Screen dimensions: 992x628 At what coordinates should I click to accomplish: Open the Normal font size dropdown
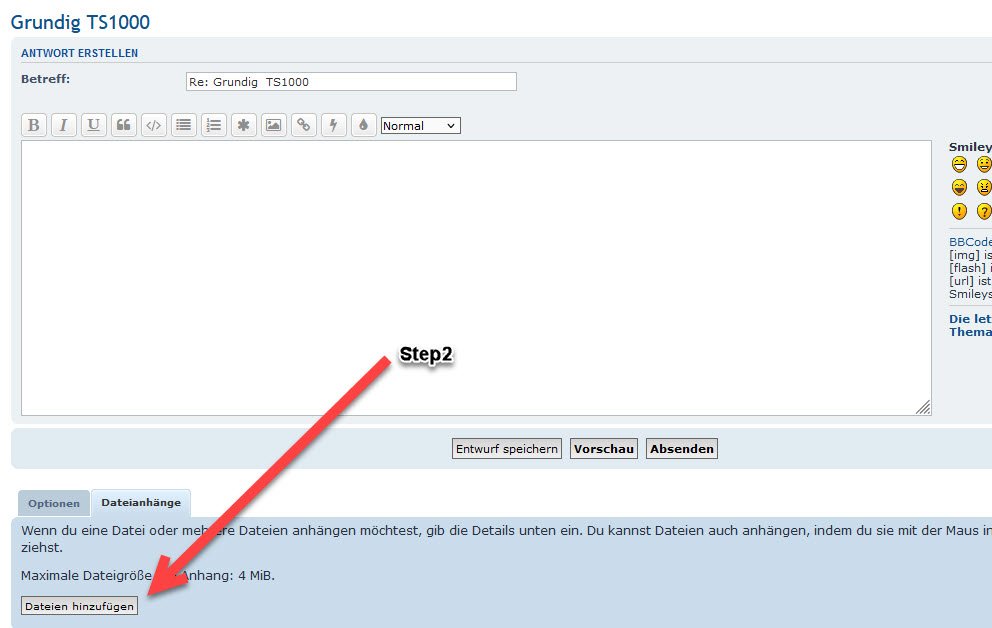click(421, 126)
